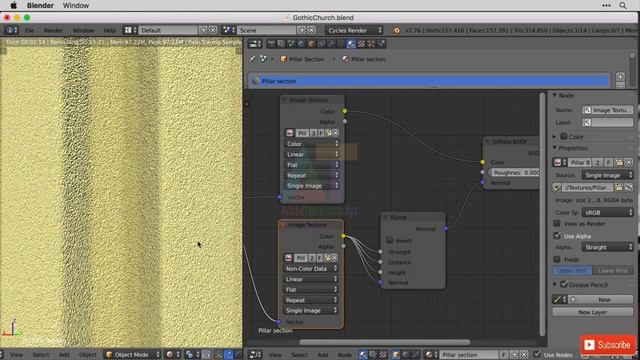This screenshot has height=360, width=640.
Task: Browse image in bottom Image Texture node
Action: (289, 258)
